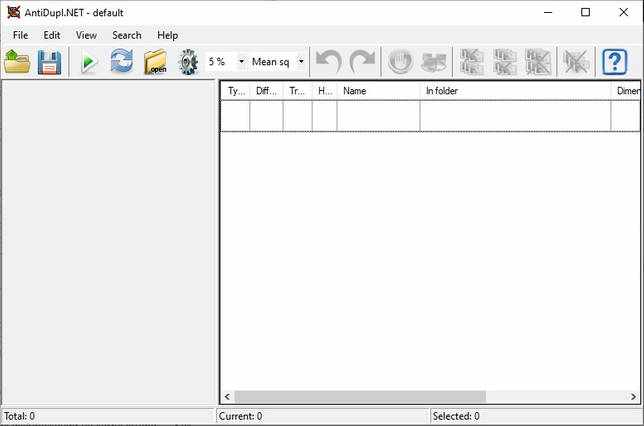This screenshot has height=426, width=644.
Task: Click the disabled stop hand icon
Action: (400, 62)
